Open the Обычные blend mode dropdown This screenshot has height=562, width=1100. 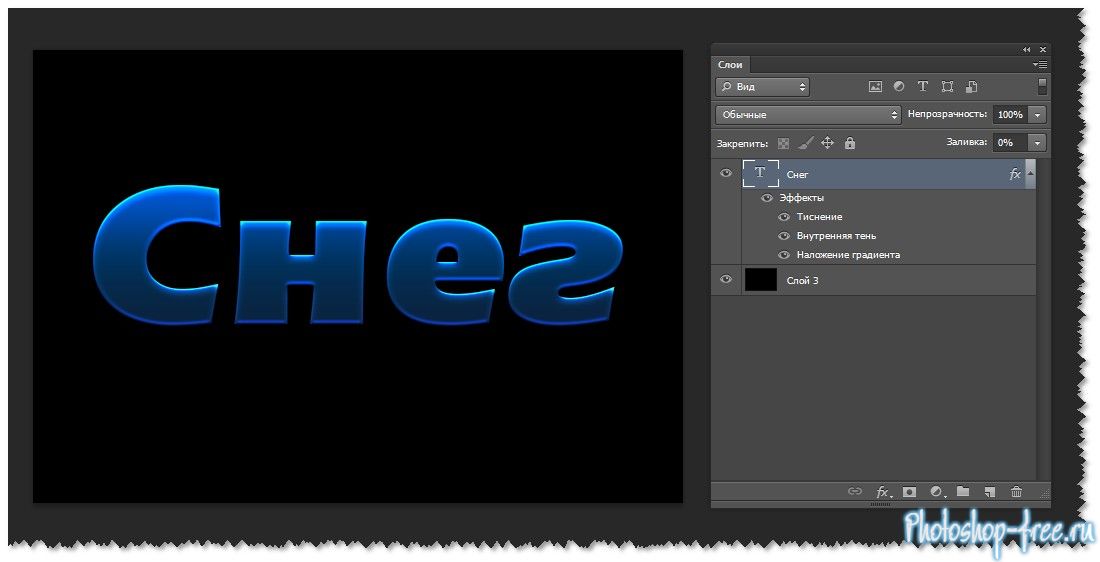point(808,115)
